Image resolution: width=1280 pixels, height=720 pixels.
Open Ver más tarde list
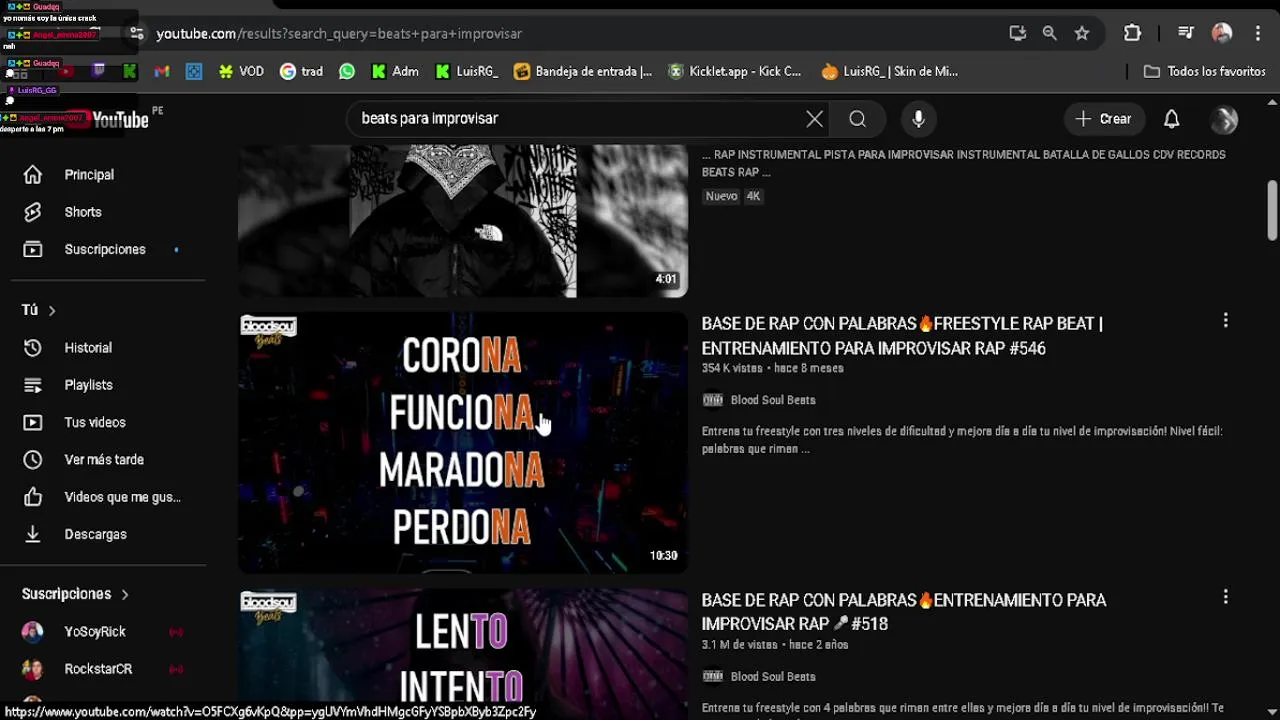(x=103, y=460)
